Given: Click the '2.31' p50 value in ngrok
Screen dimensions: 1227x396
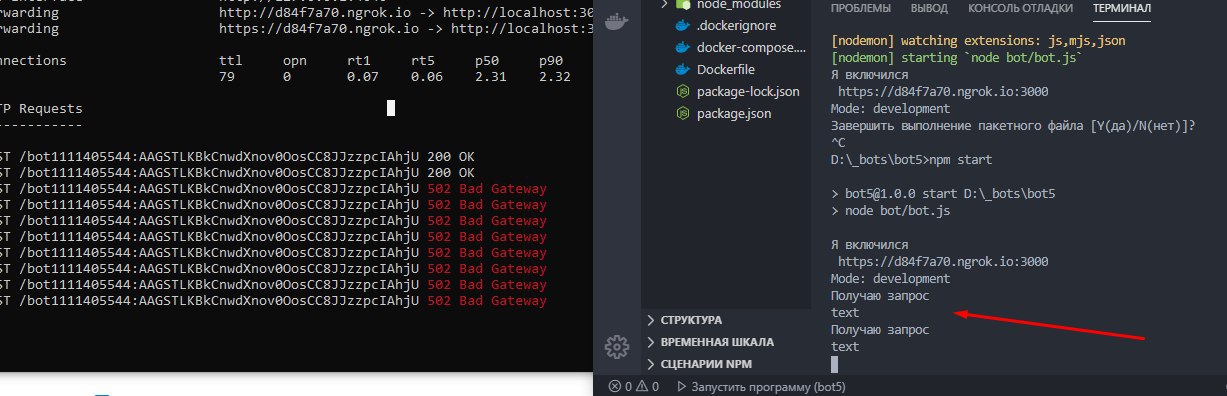Looking at the screenshot, I should point(490,77).
